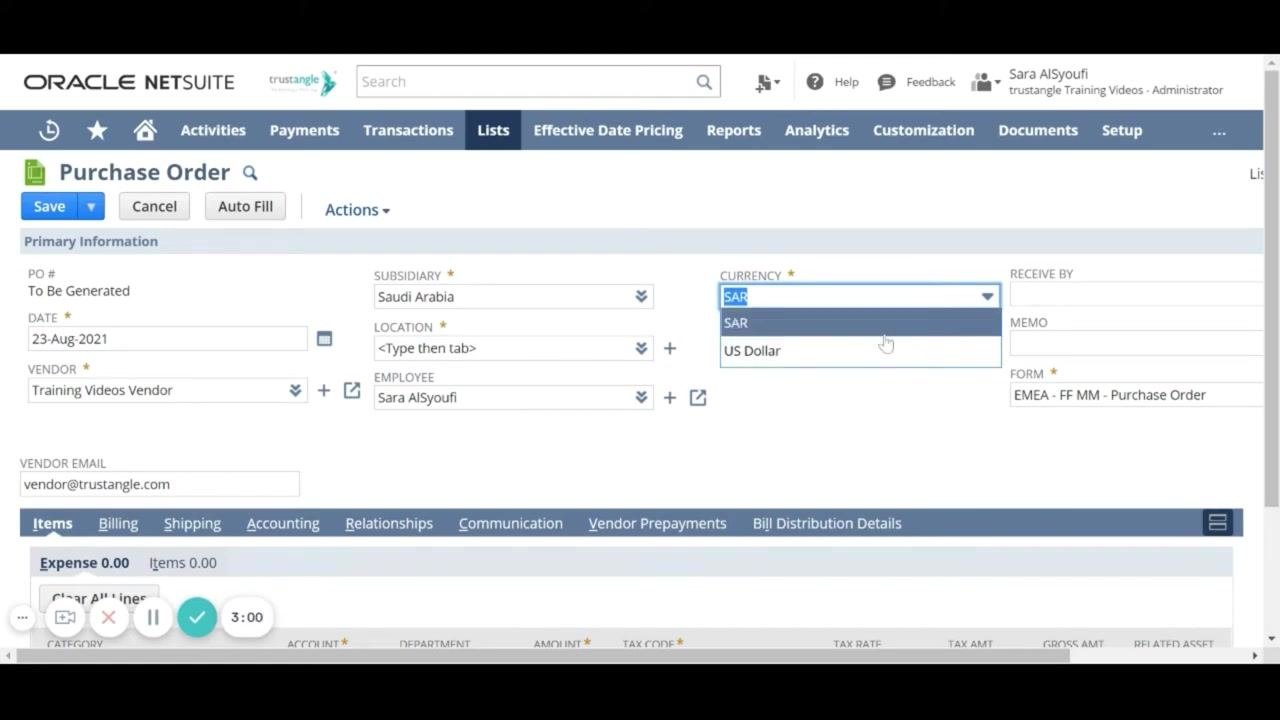Show more menus with ellipsis
This screenshot has width=1280, height=720.
1219,131
